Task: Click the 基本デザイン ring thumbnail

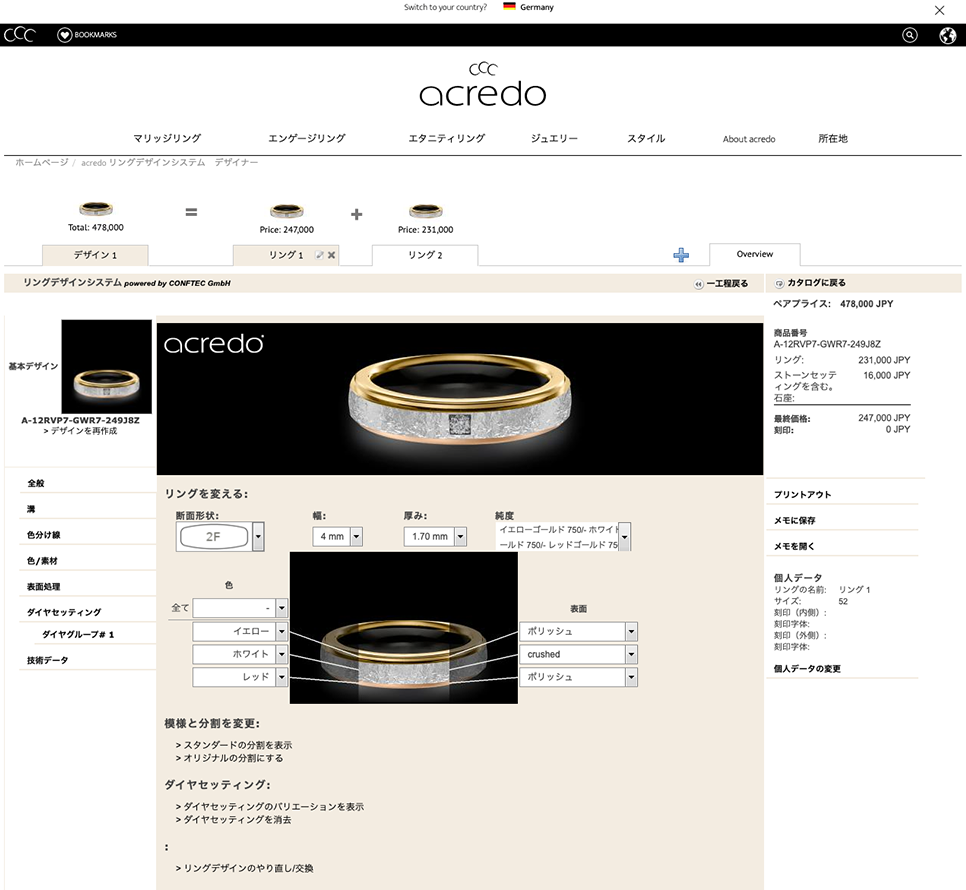Action: click(106, 367)
